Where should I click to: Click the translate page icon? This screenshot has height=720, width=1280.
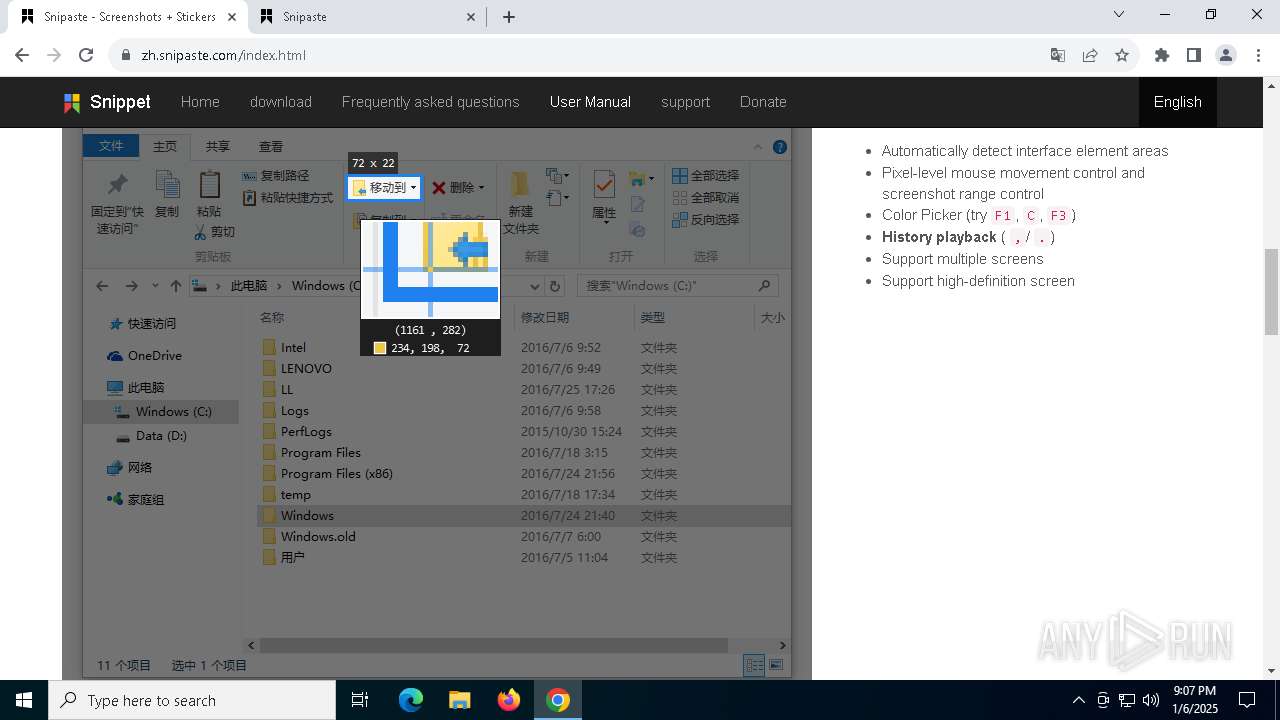[x=1058, y=55]
